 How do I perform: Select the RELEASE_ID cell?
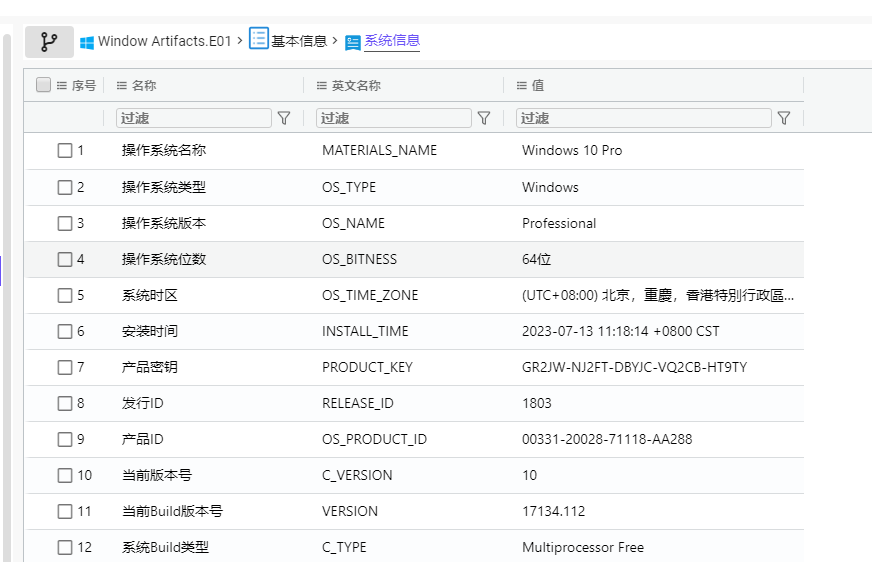coord(358,403)
